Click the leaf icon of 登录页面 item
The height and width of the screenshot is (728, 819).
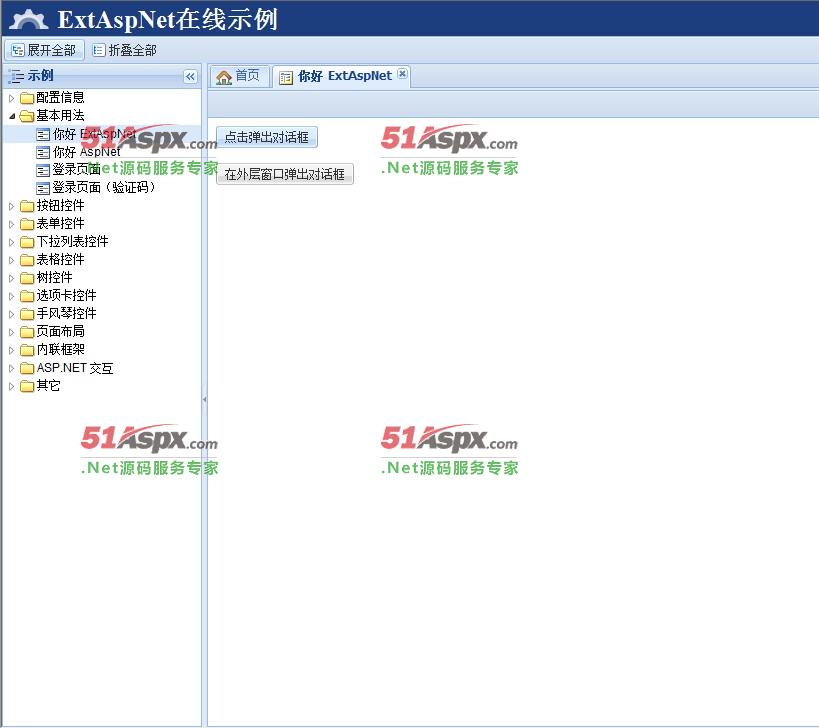coord(43,170)
